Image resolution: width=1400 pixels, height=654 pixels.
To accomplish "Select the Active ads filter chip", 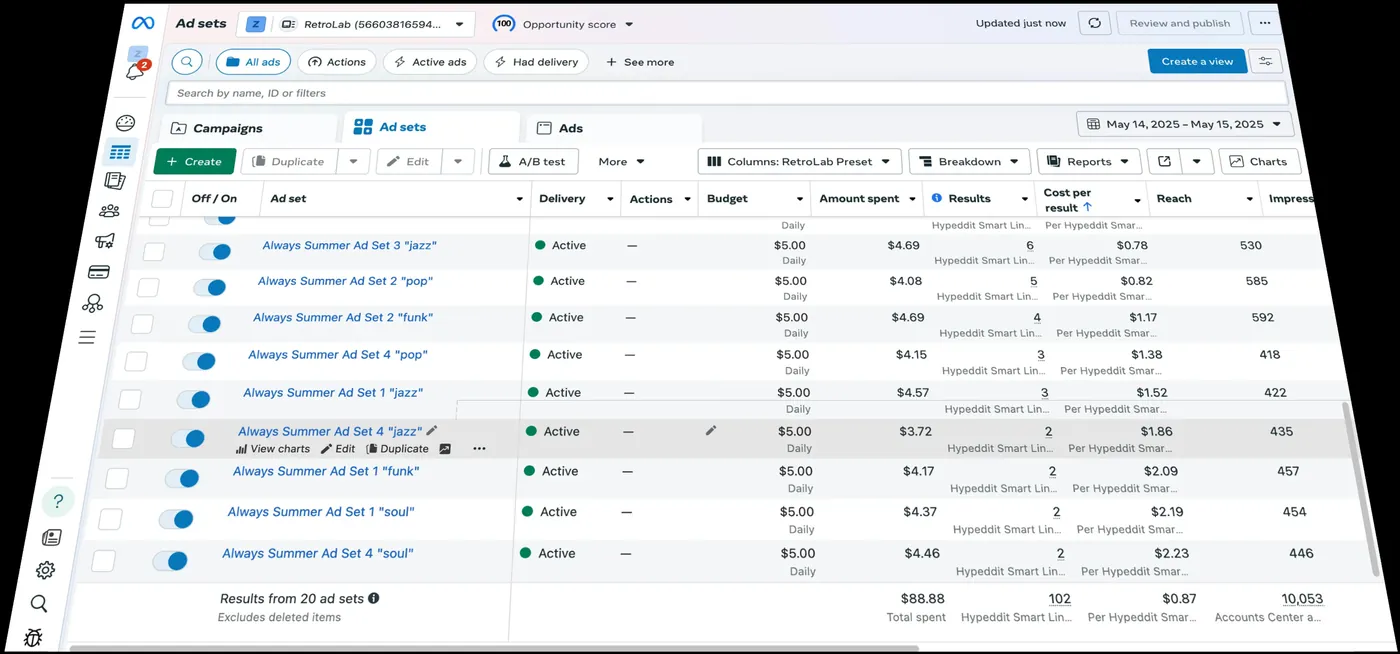I will pos(429,62).
